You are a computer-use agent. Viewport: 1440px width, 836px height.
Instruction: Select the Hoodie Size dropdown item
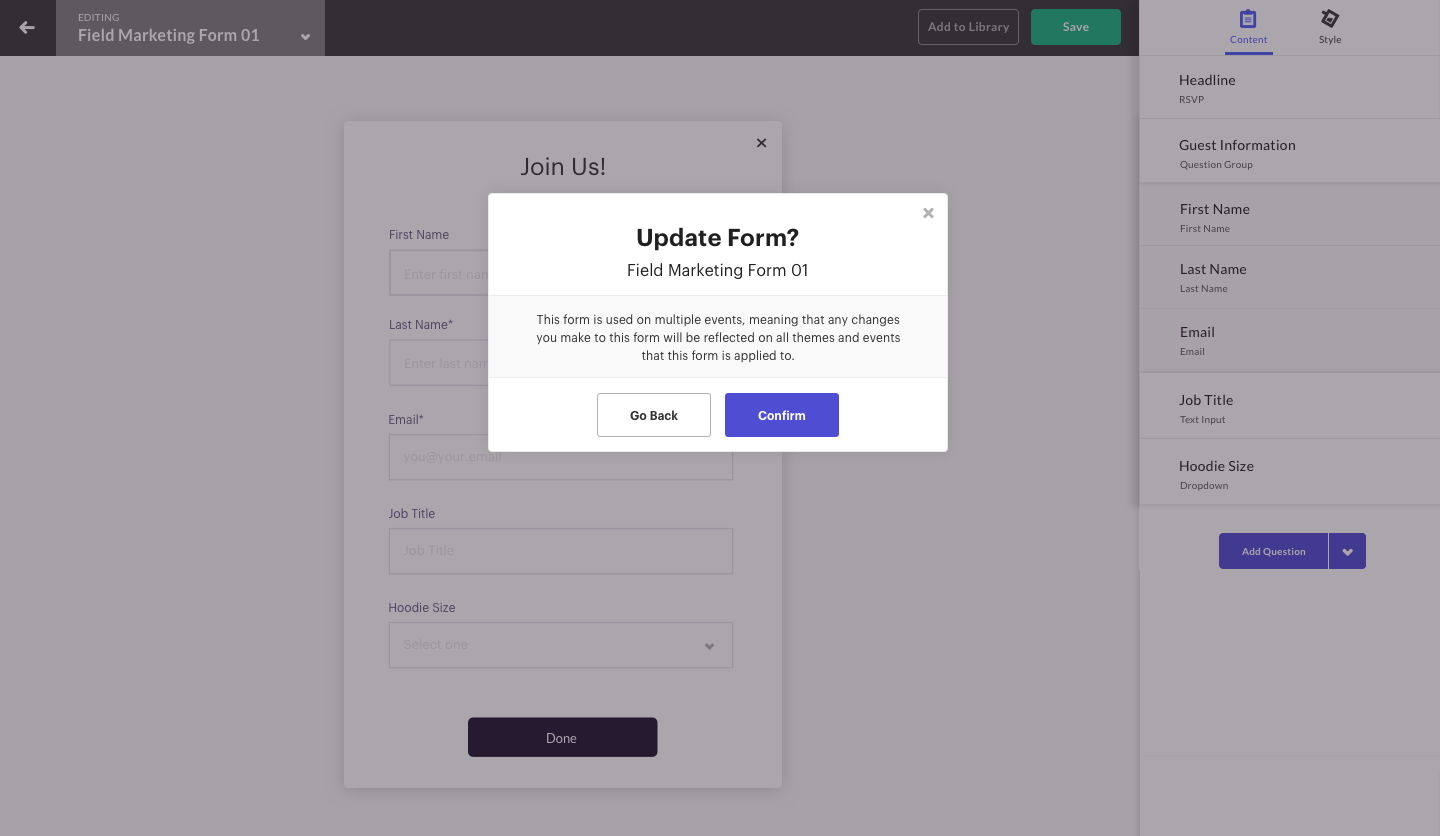[1290, 474]
